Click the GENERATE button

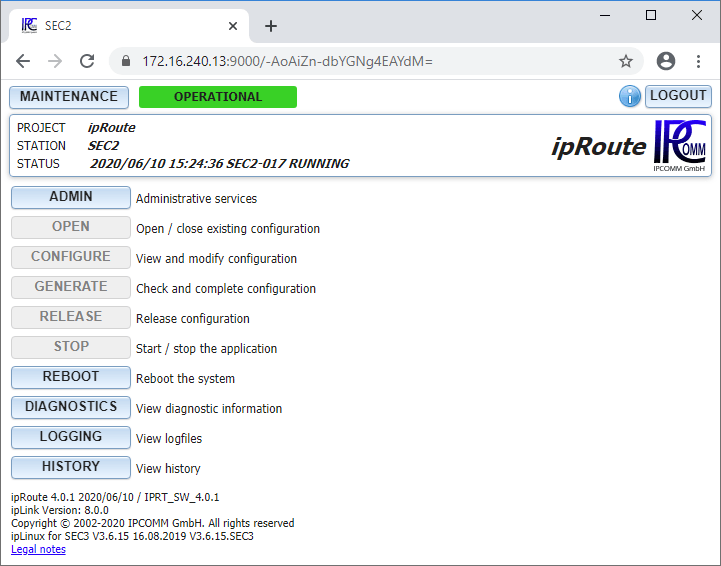click(x=71, y=287)
